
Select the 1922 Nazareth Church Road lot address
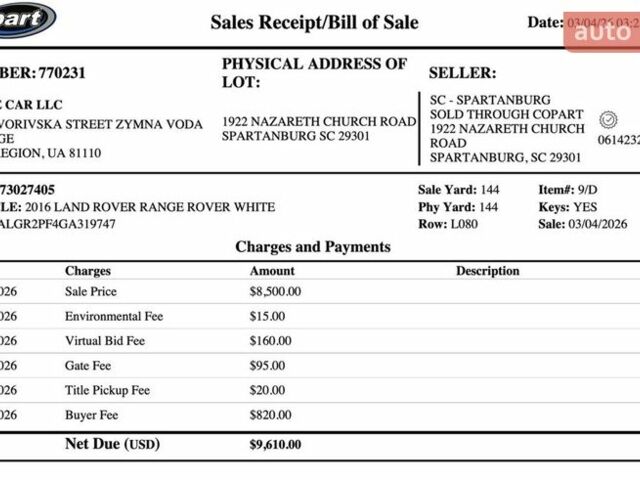click(318, 121)
